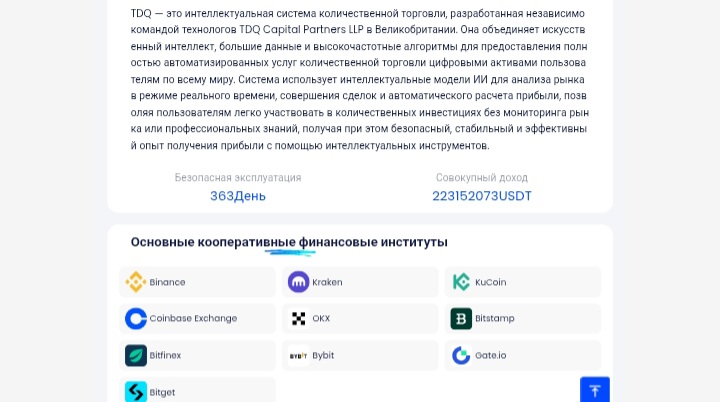Click heading Основные кооперативные финансовые институты
The height and width of the screenshot is (402, 720).
[289, 242]
